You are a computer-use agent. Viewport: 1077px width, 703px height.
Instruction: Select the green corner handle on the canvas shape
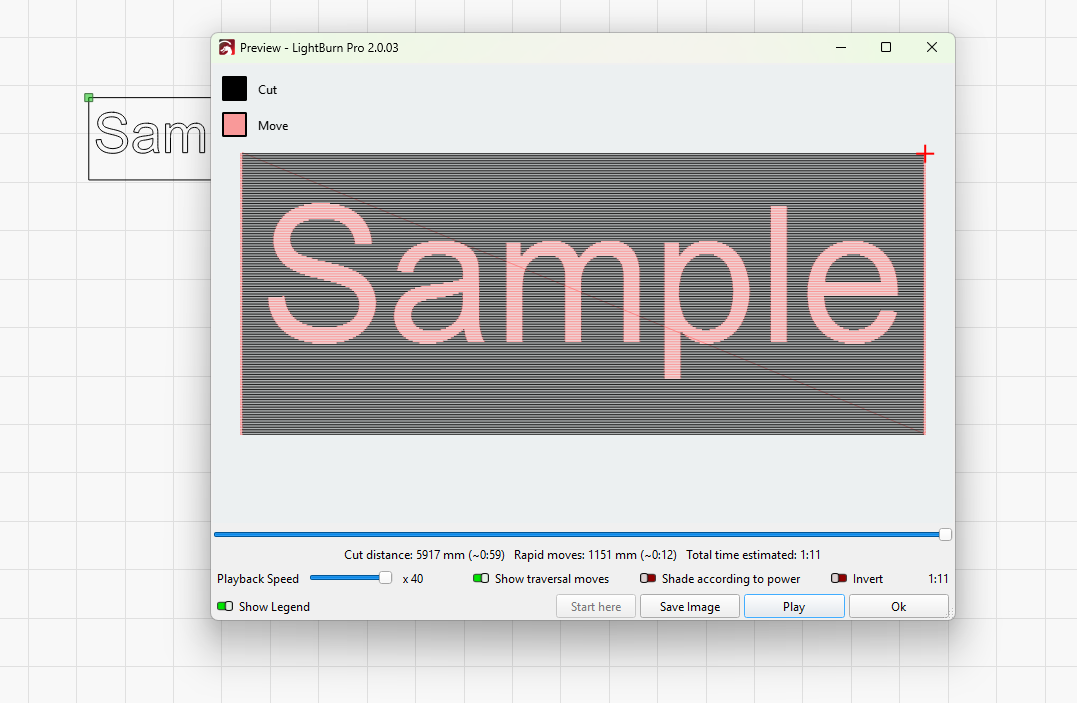(x=89, y=97)
